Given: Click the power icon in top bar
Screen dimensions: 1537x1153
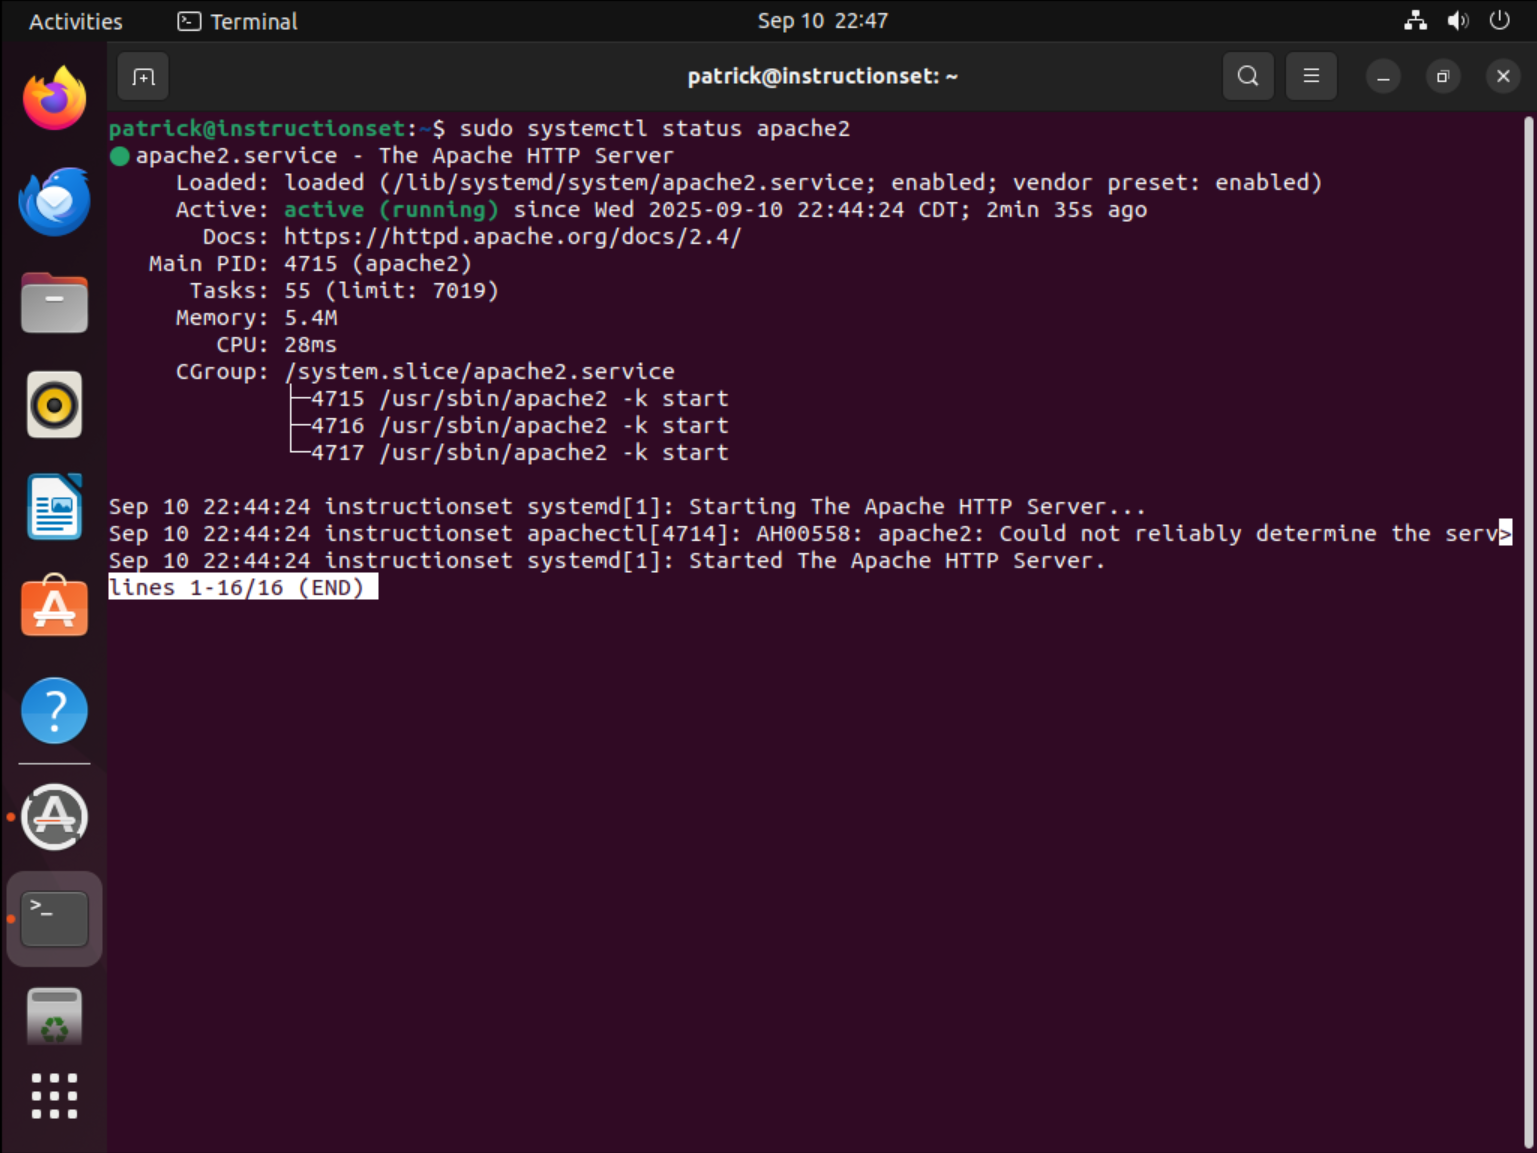Looking at the screenshot, I should pos(1499,21).
